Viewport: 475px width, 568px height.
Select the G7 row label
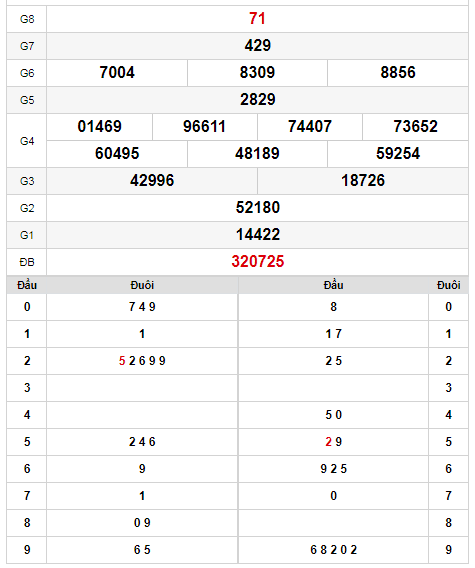pyautogui.click(x=27, y=46)
